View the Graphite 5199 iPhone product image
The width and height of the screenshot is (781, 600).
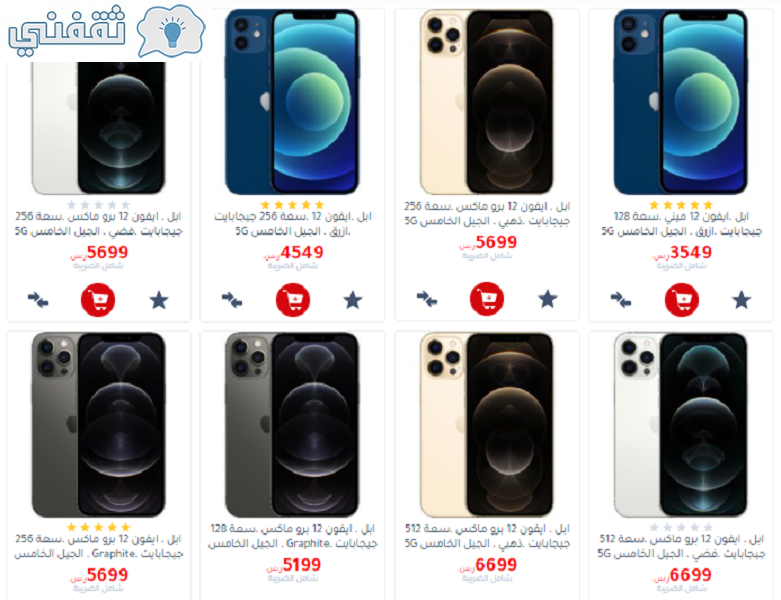pos(292,425)
